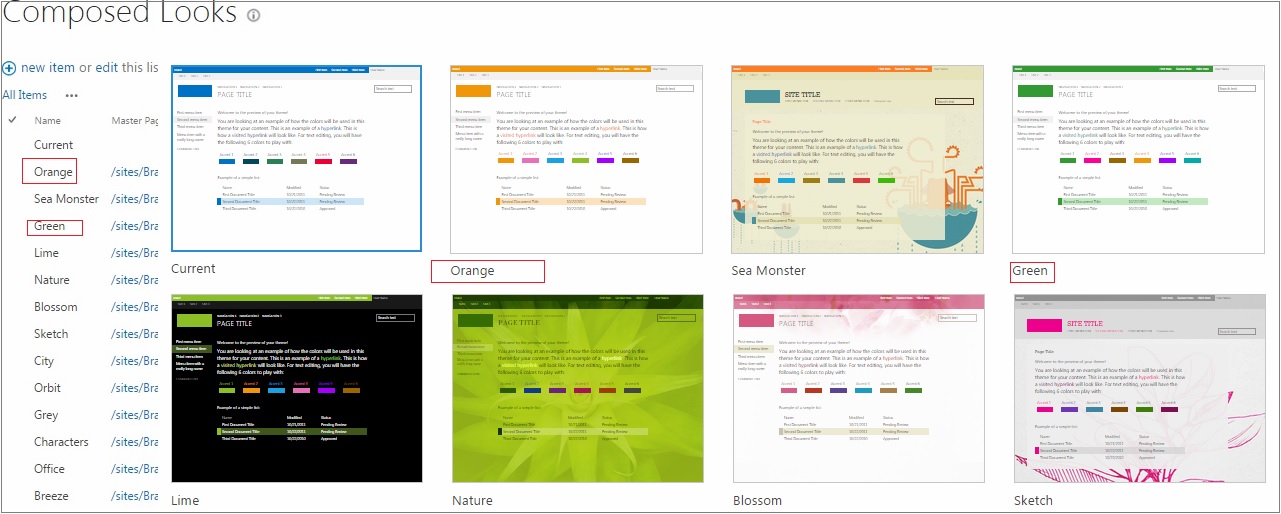
Task: Follow the master page link in the Lime row
Action: pos(135,253)
